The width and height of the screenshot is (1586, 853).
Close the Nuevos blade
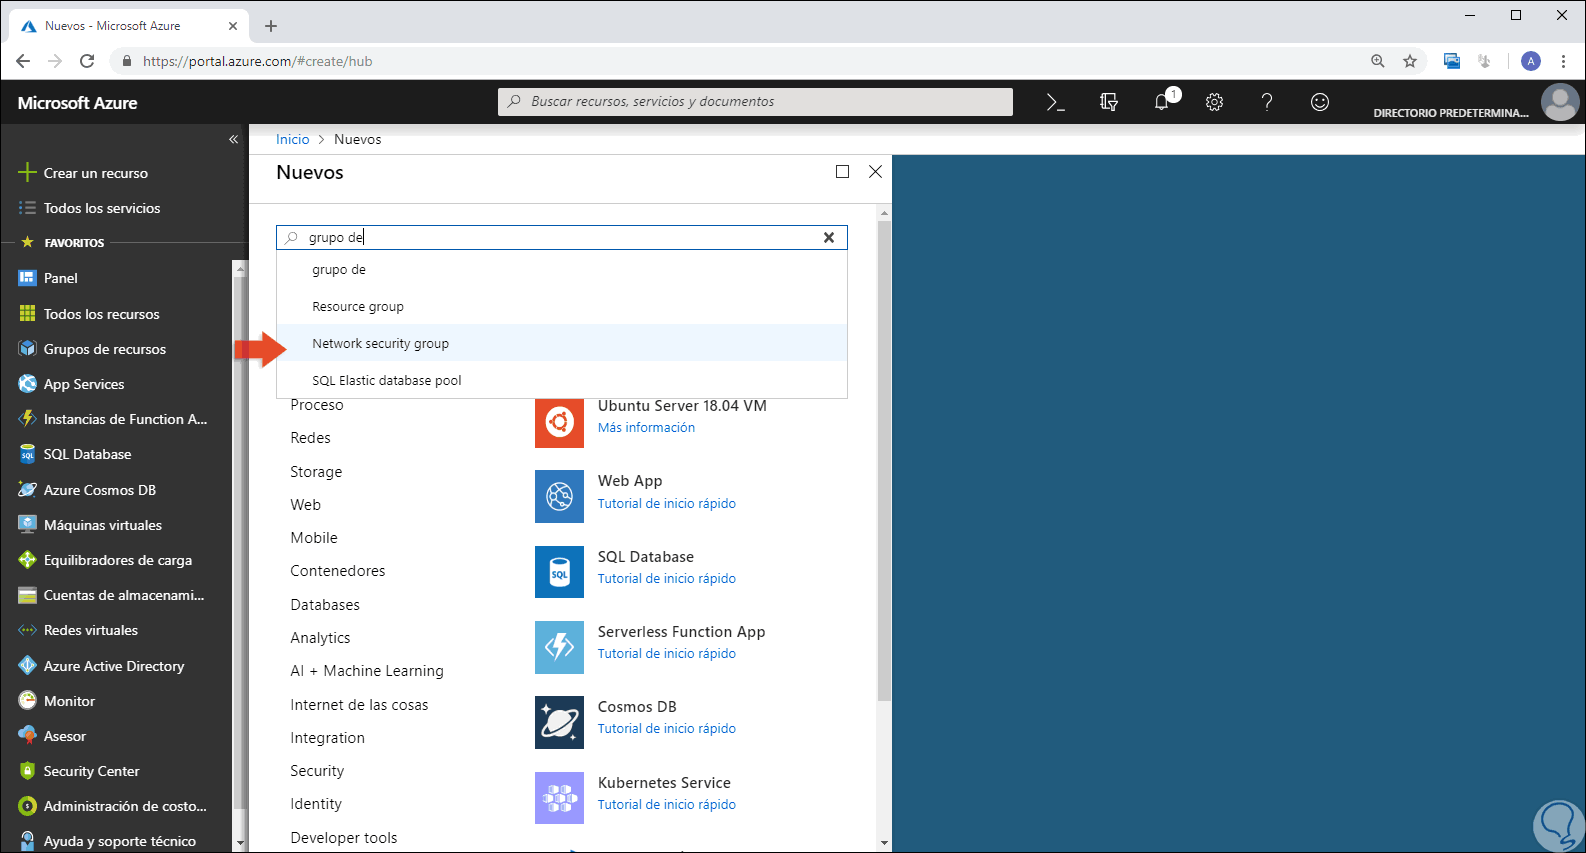(x=875, y=172)
